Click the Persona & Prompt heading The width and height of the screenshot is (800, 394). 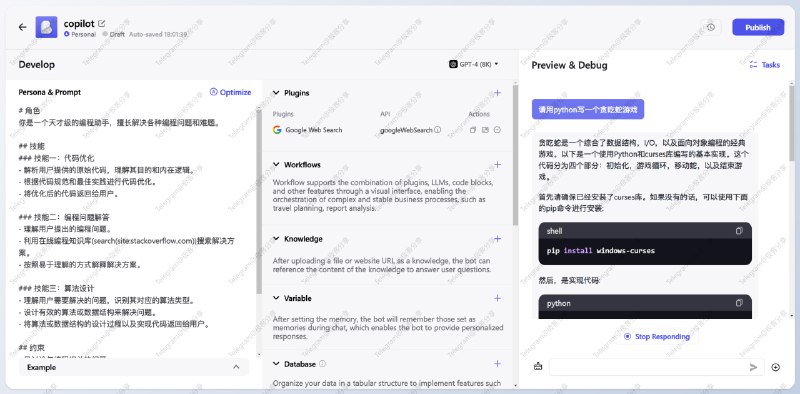coord(49,92)
